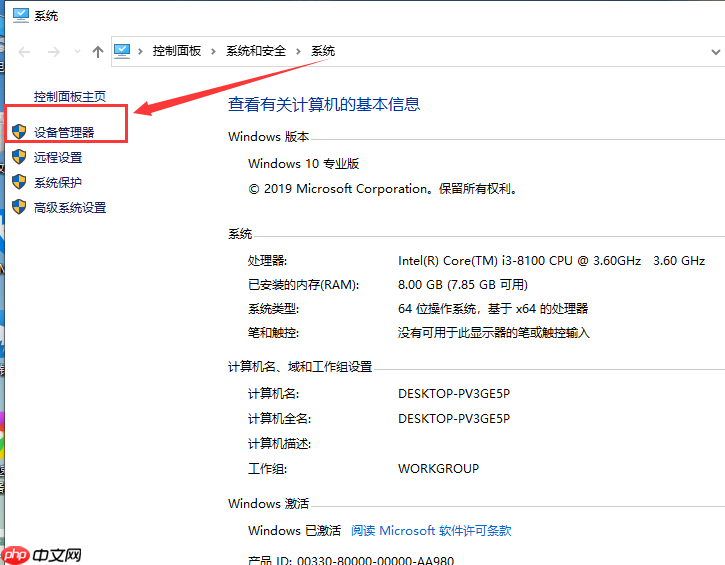
Task: Click the 2019 Microsoft Corporation copyright line
Action: tap(383, 189)
